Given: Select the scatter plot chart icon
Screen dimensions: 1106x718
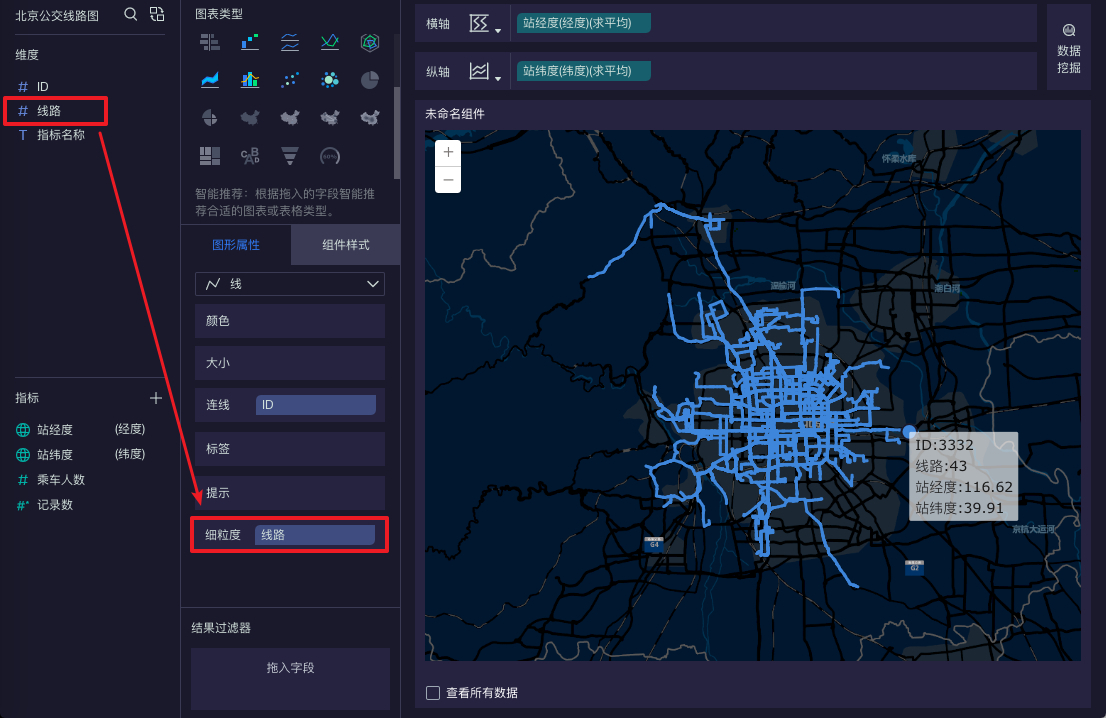Looking at the screenshot, I should (290, 80).
